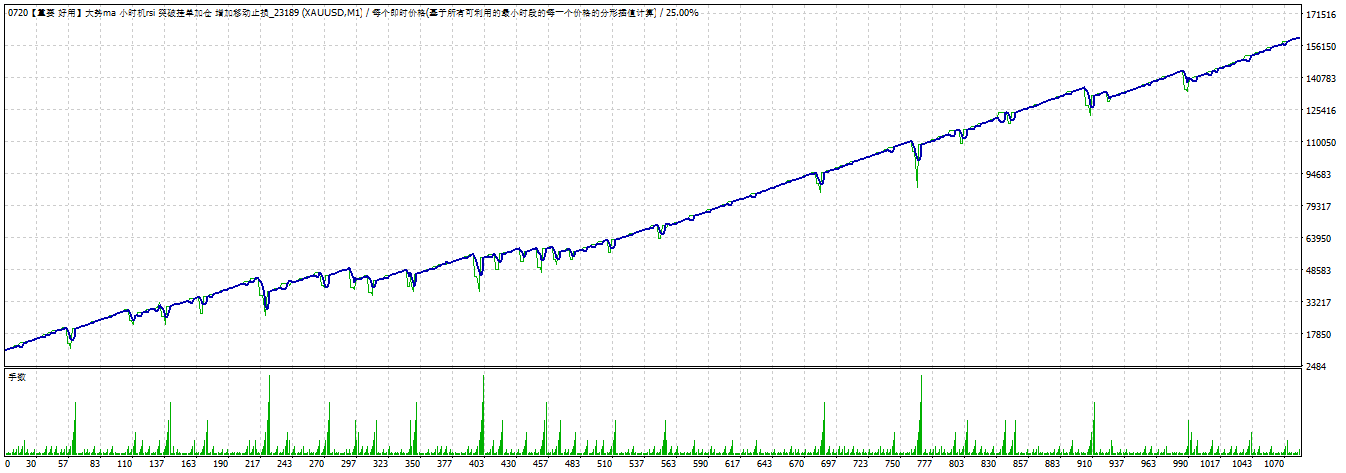Click trade number 83 on the bottom axis

[95, 464]
